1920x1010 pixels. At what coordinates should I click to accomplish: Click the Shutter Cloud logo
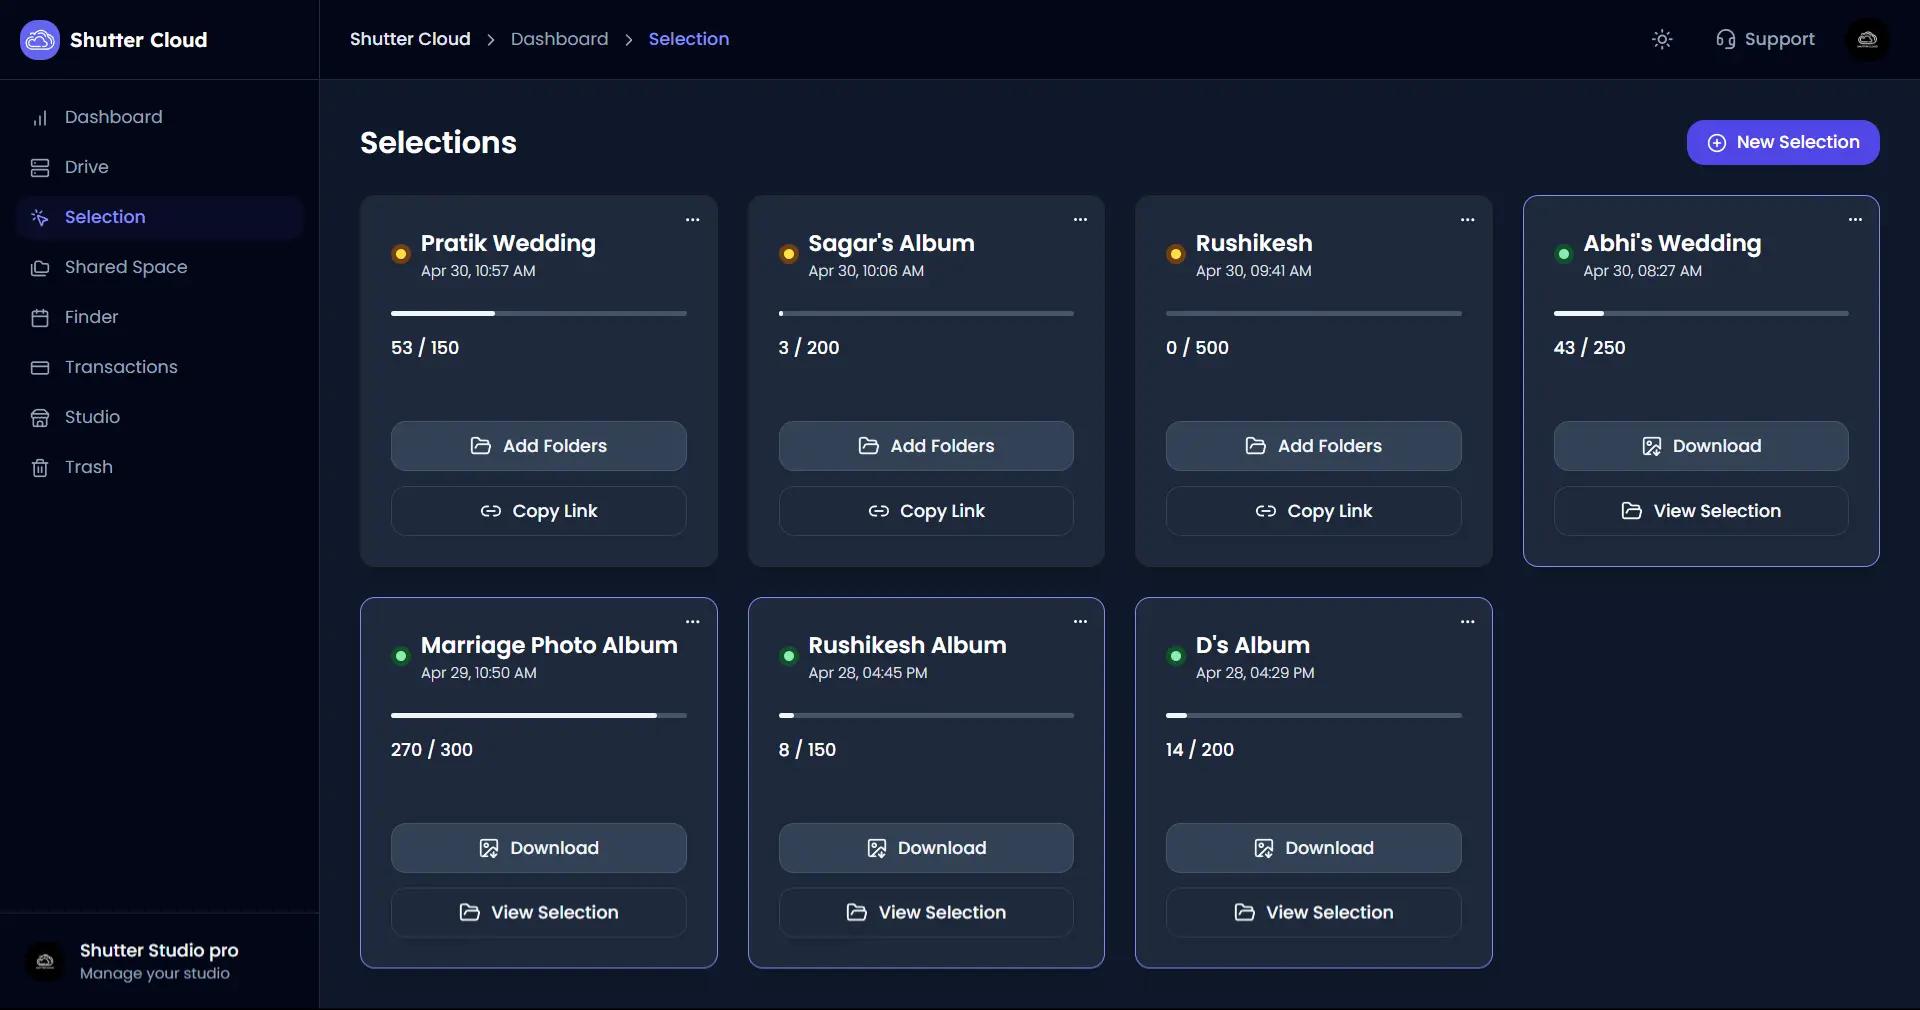[113, 40]
